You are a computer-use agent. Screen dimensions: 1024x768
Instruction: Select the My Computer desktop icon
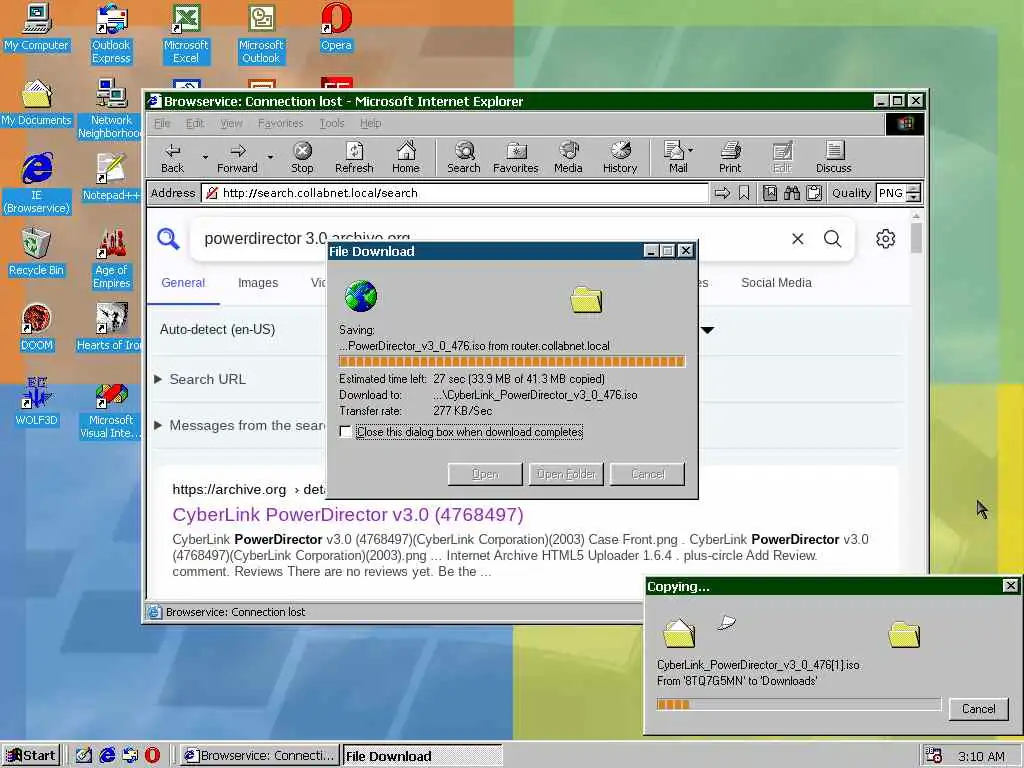click(x=36, y=28)
